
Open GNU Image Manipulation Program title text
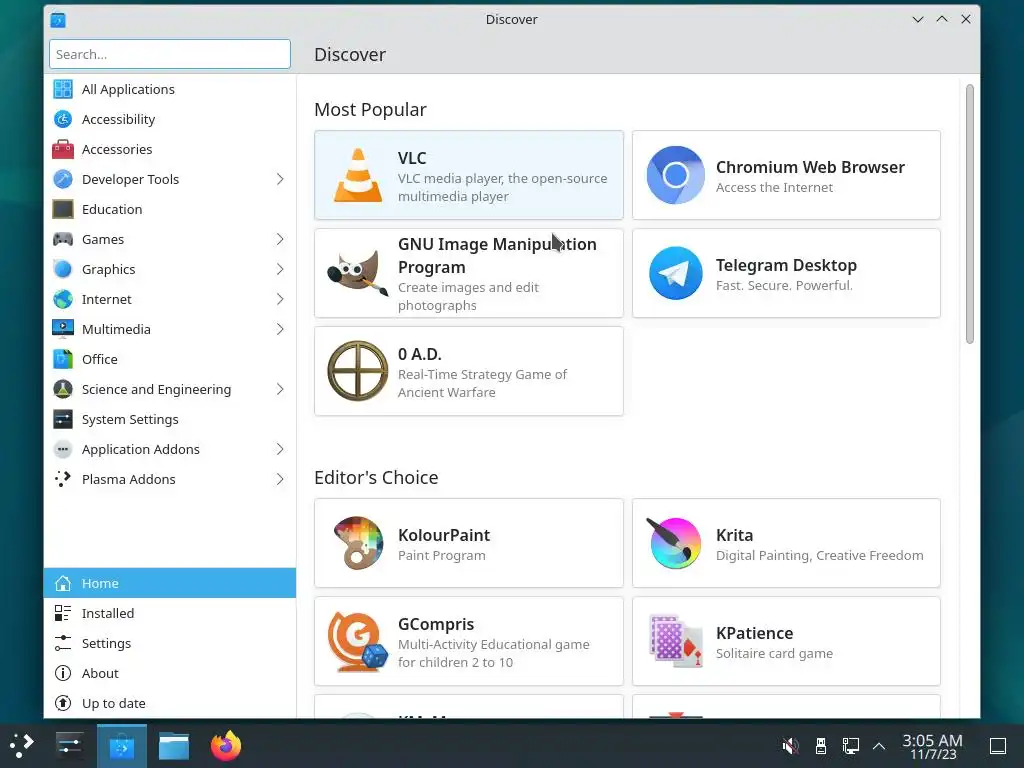pyautogui.click(x=497, y=255)
